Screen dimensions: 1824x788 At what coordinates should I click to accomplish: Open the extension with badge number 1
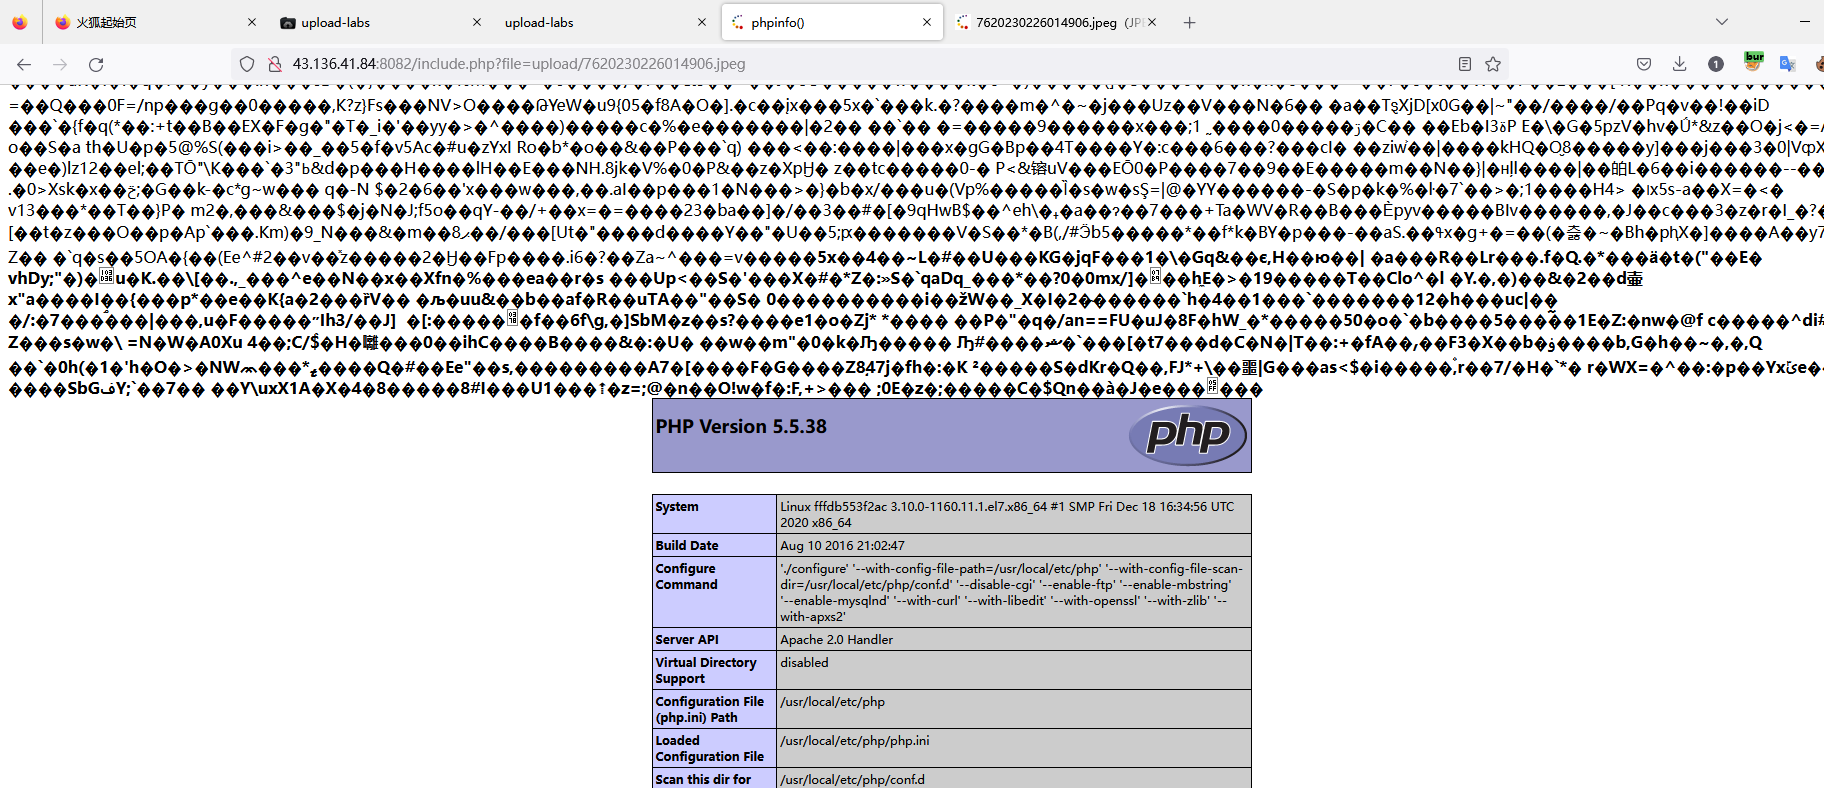(x=1716, y=64)
